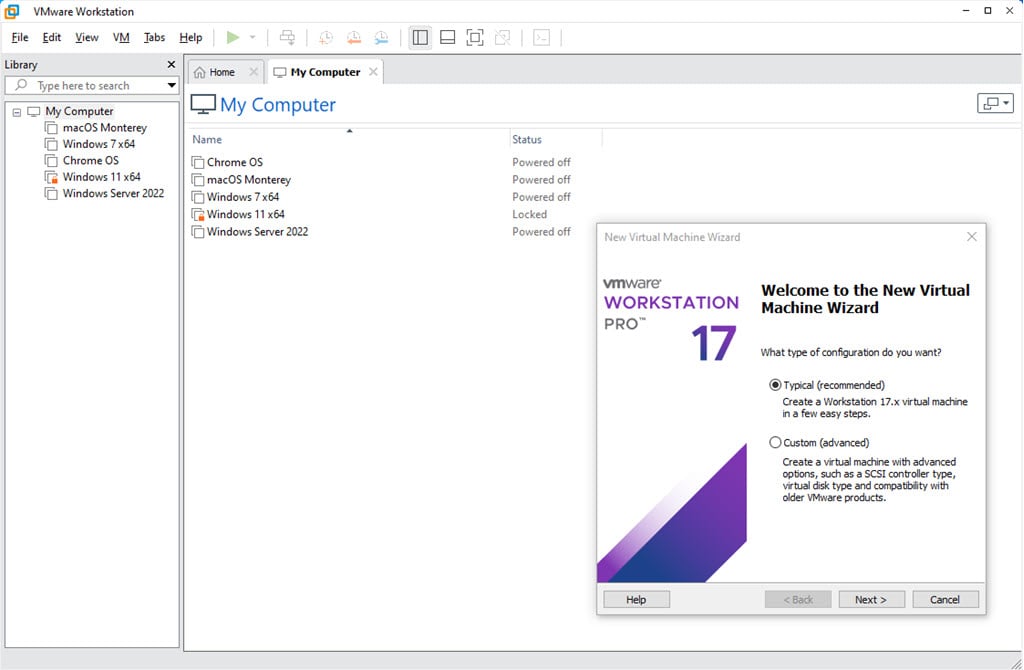1024x670 pixels.
Task: Click the Take Snapshot clock icon
Action: [326, 38]
